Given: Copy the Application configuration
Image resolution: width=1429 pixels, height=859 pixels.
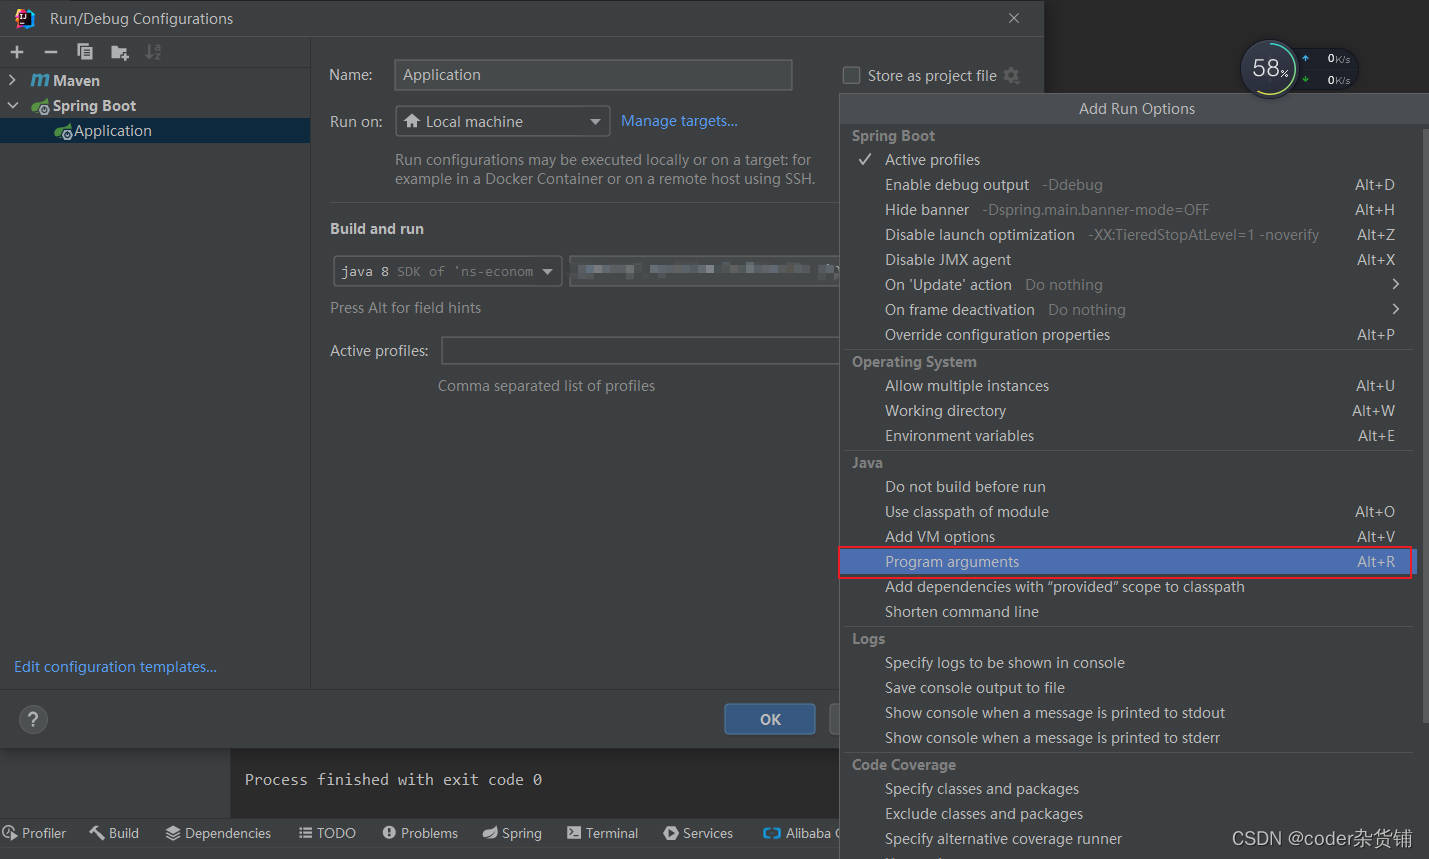Looking at the screenshot, I should click(x=84, y=51).
